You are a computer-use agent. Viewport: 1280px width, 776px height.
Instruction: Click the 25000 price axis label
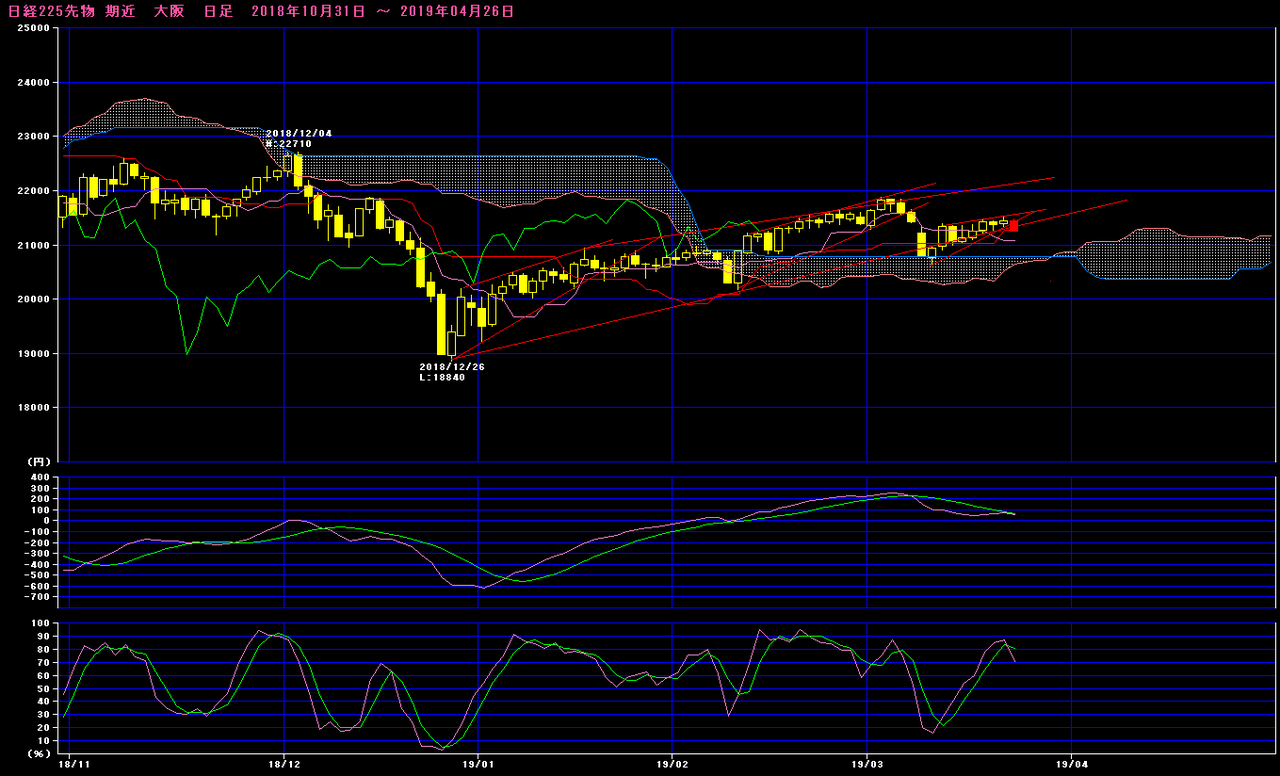tap(34, 29)
